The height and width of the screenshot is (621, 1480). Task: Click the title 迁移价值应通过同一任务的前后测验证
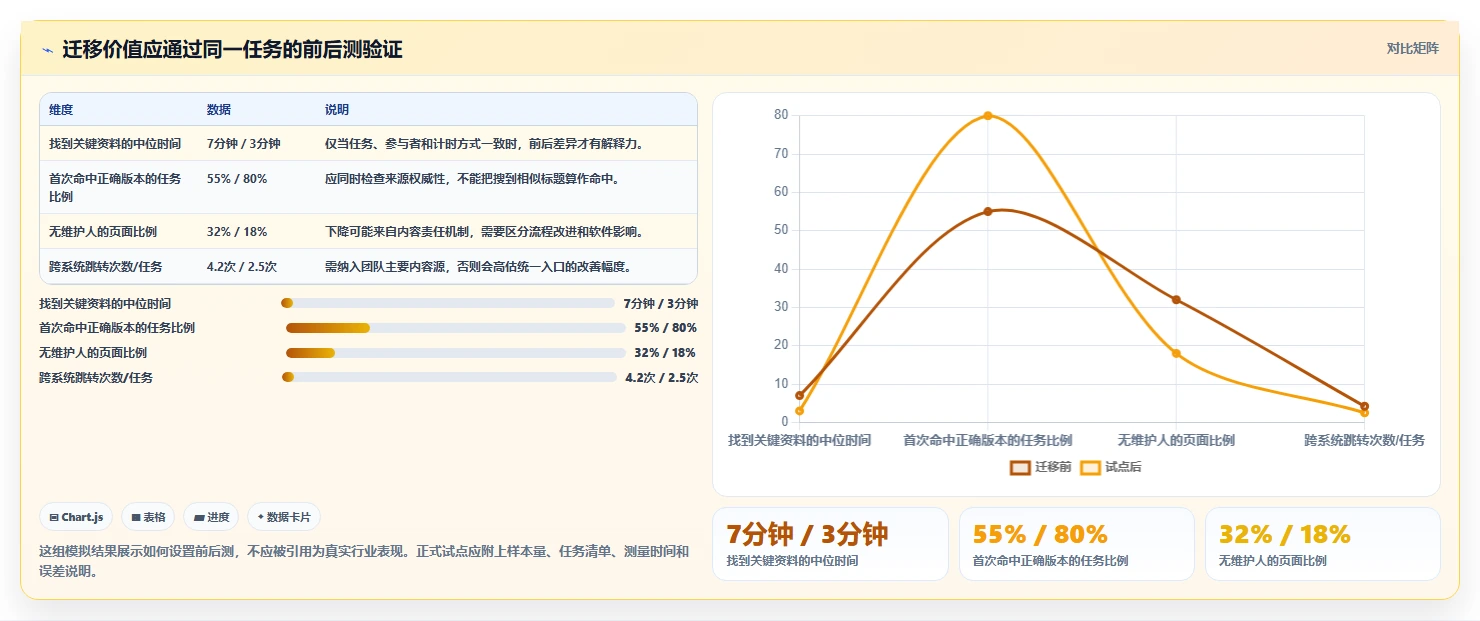(232, 50)
